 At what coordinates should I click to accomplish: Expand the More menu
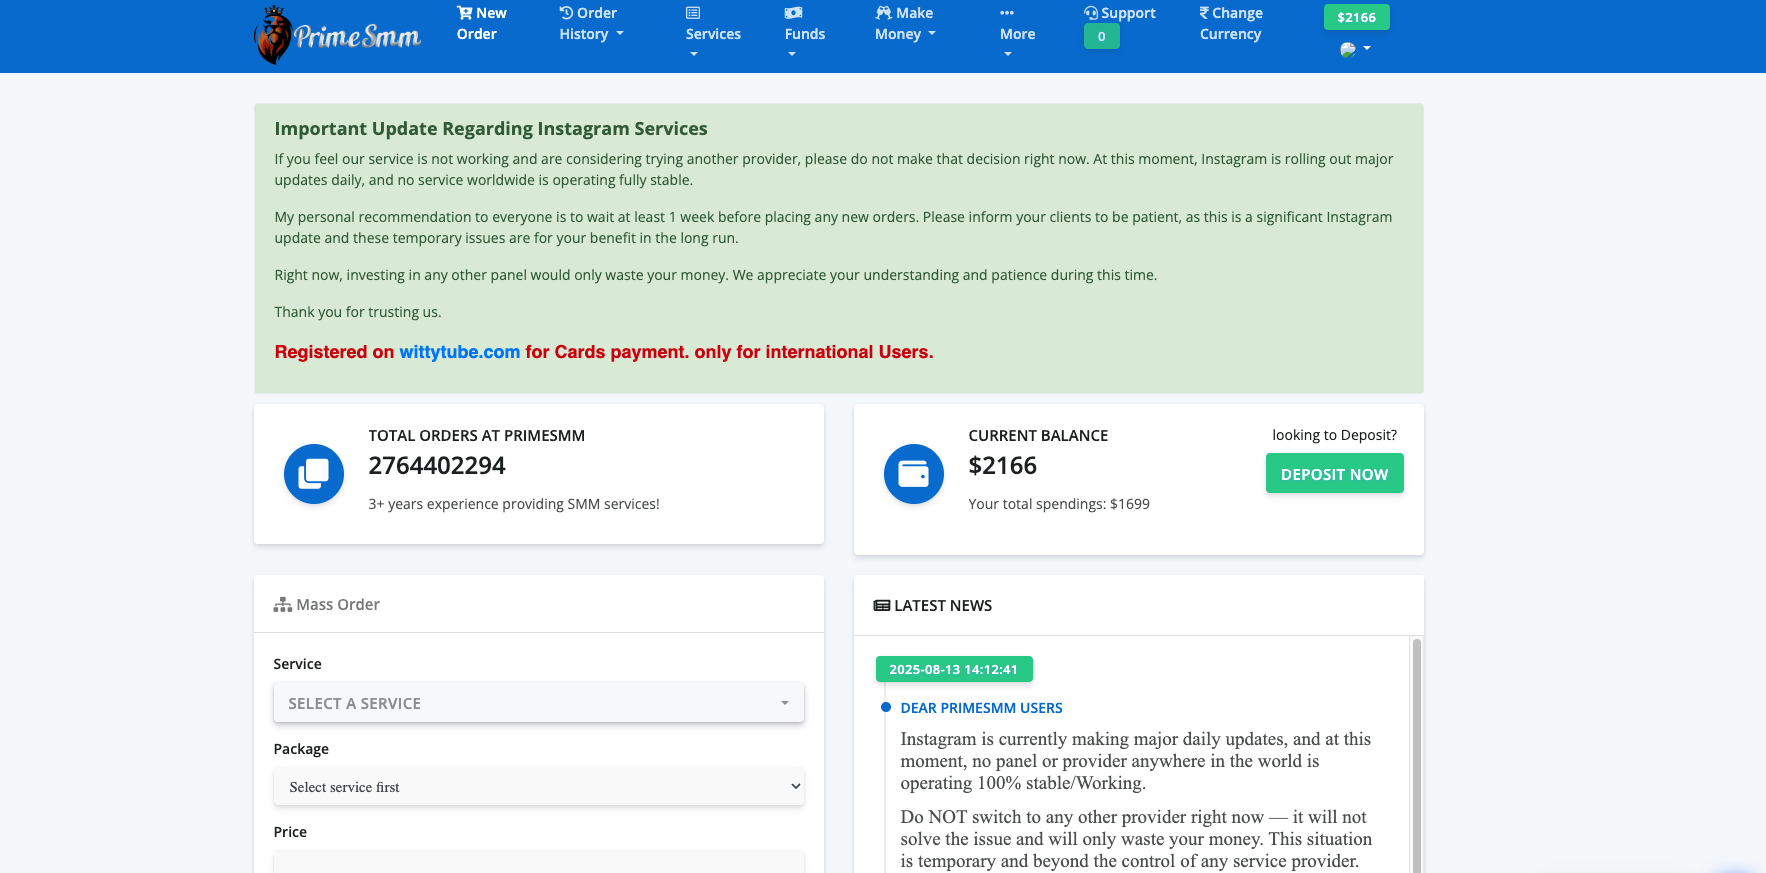tap(1016, 33)
